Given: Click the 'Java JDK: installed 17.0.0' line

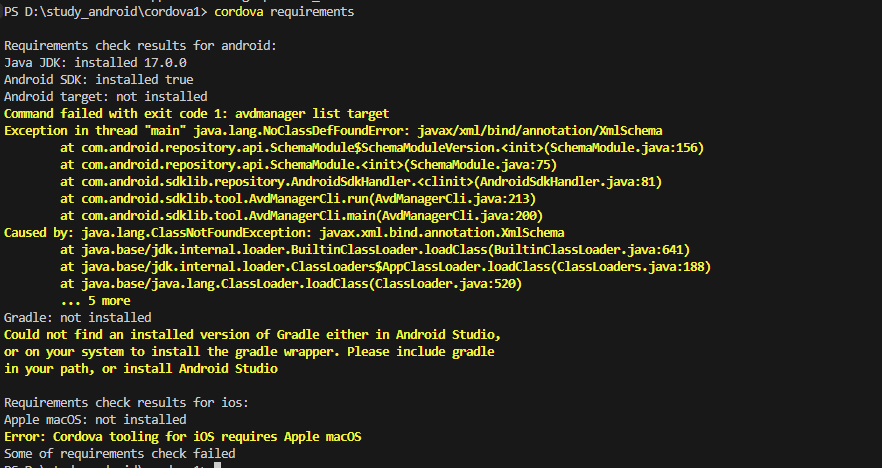Looking at the screenshot, I should click(x=95, y=62).
